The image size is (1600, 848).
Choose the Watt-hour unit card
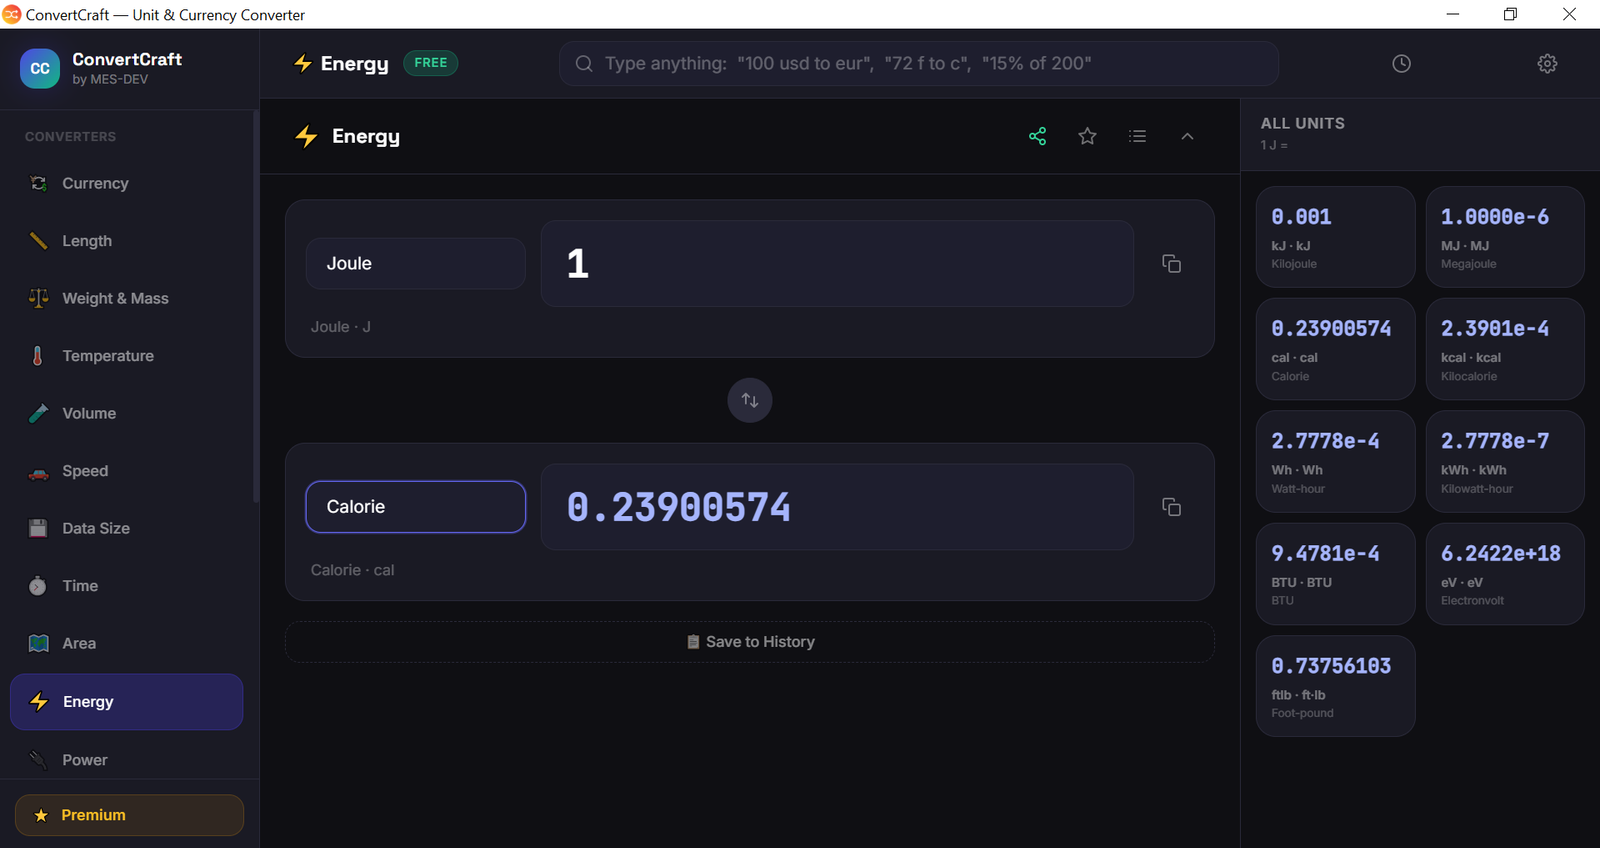(1335, 462)
